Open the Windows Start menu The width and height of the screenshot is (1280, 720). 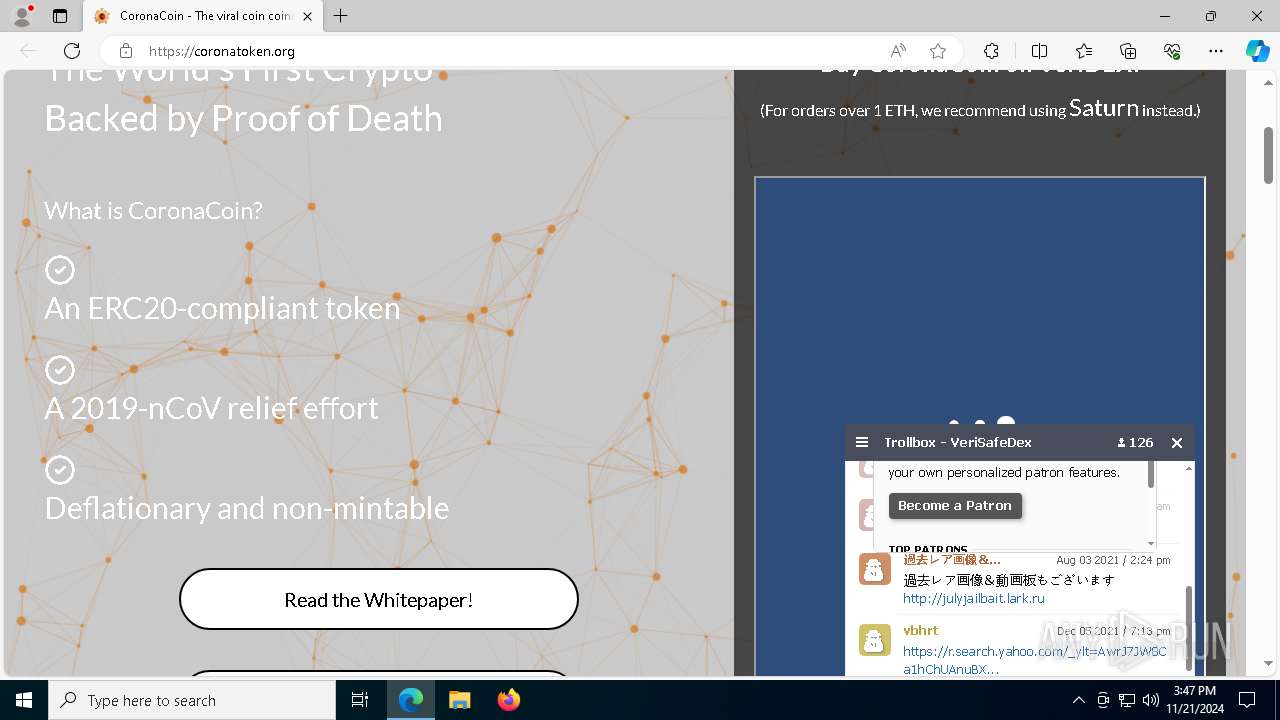coord(24,700)
